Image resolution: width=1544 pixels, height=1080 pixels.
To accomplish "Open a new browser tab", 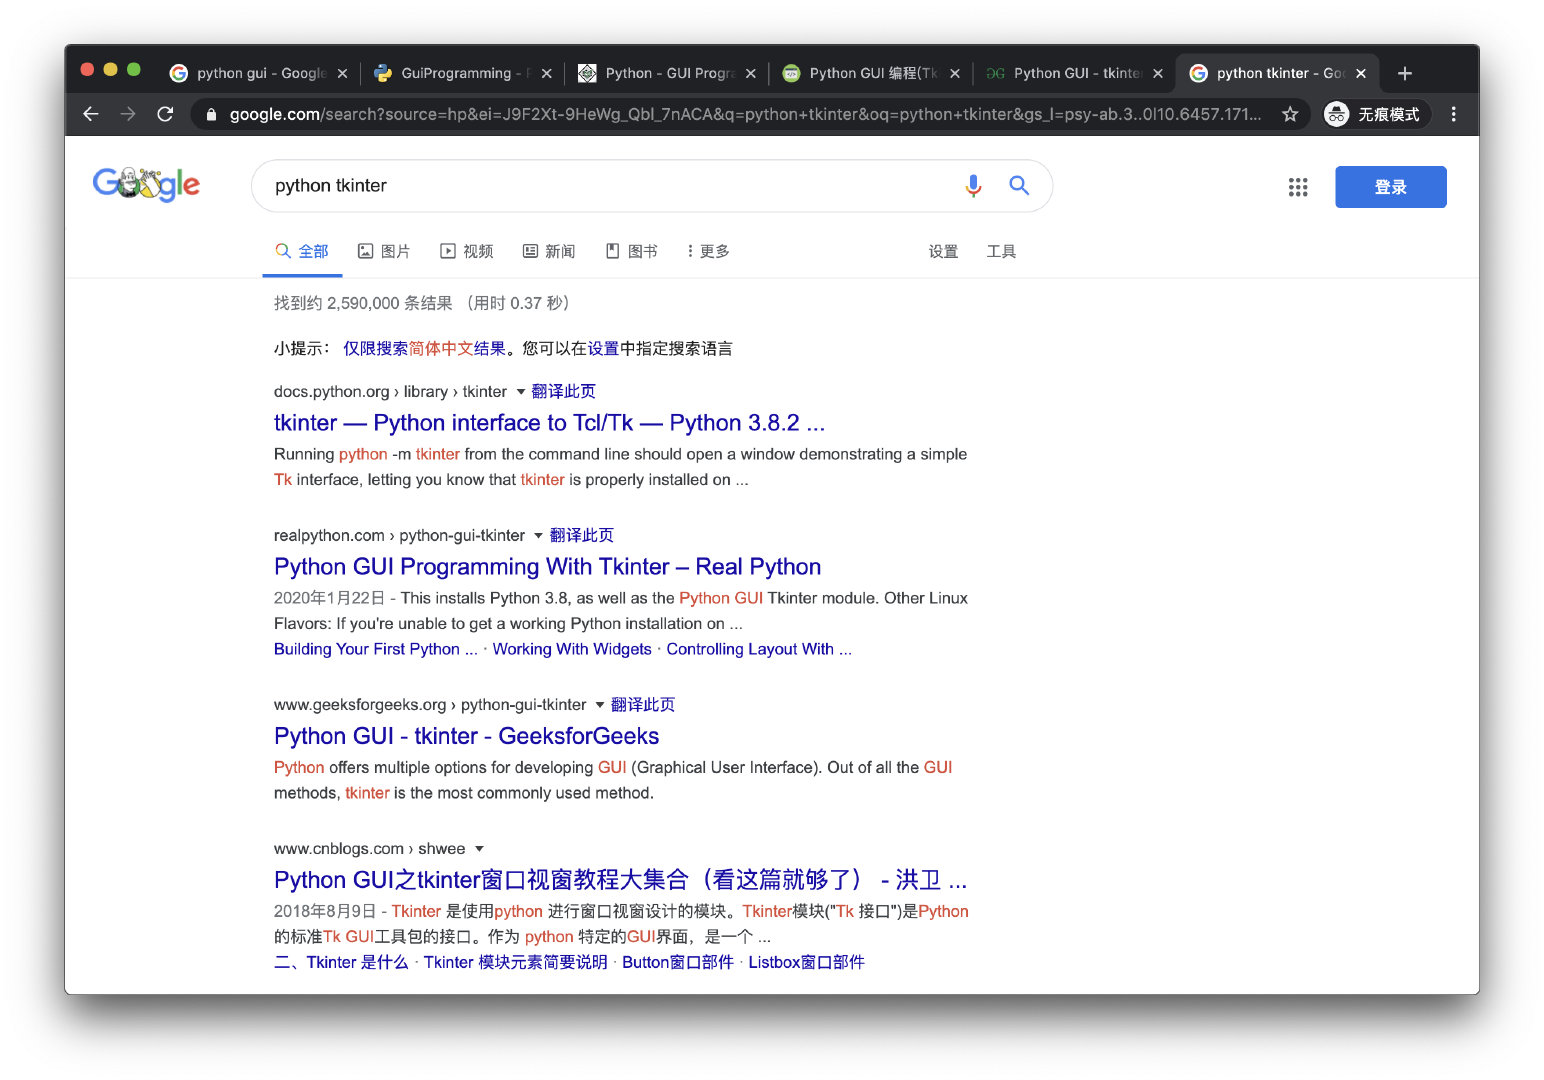I will coord(1404,73).
